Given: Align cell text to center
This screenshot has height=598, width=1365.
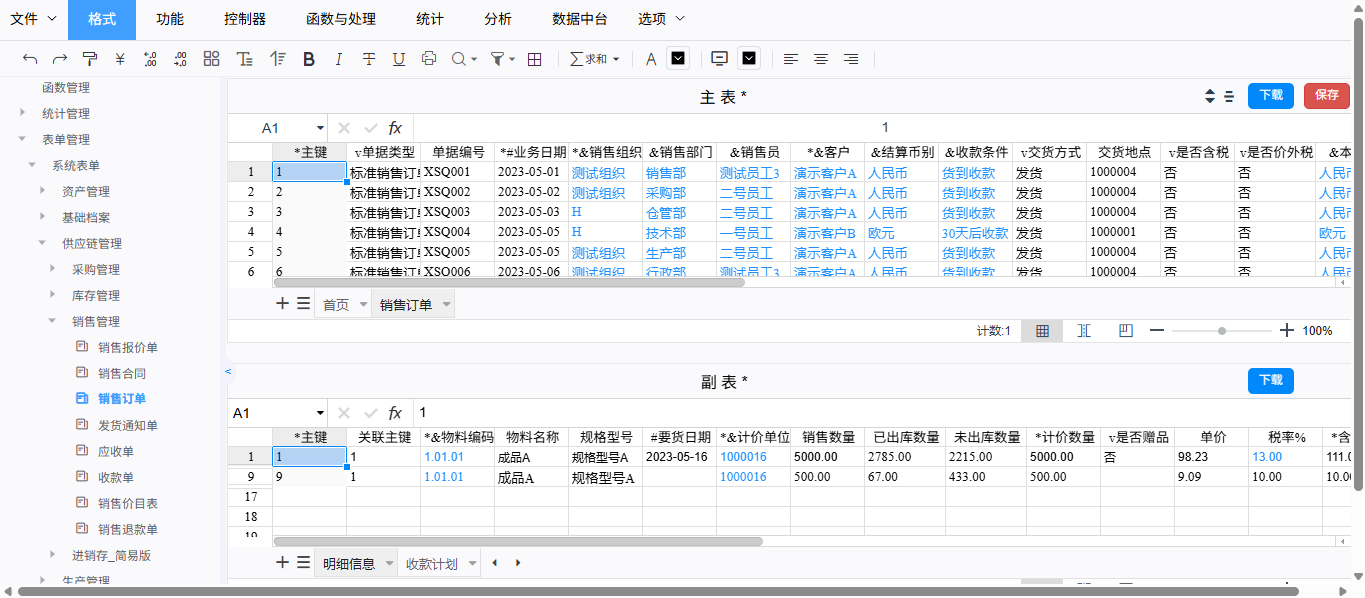Looking at the screenshot, I should coord(821,59).
